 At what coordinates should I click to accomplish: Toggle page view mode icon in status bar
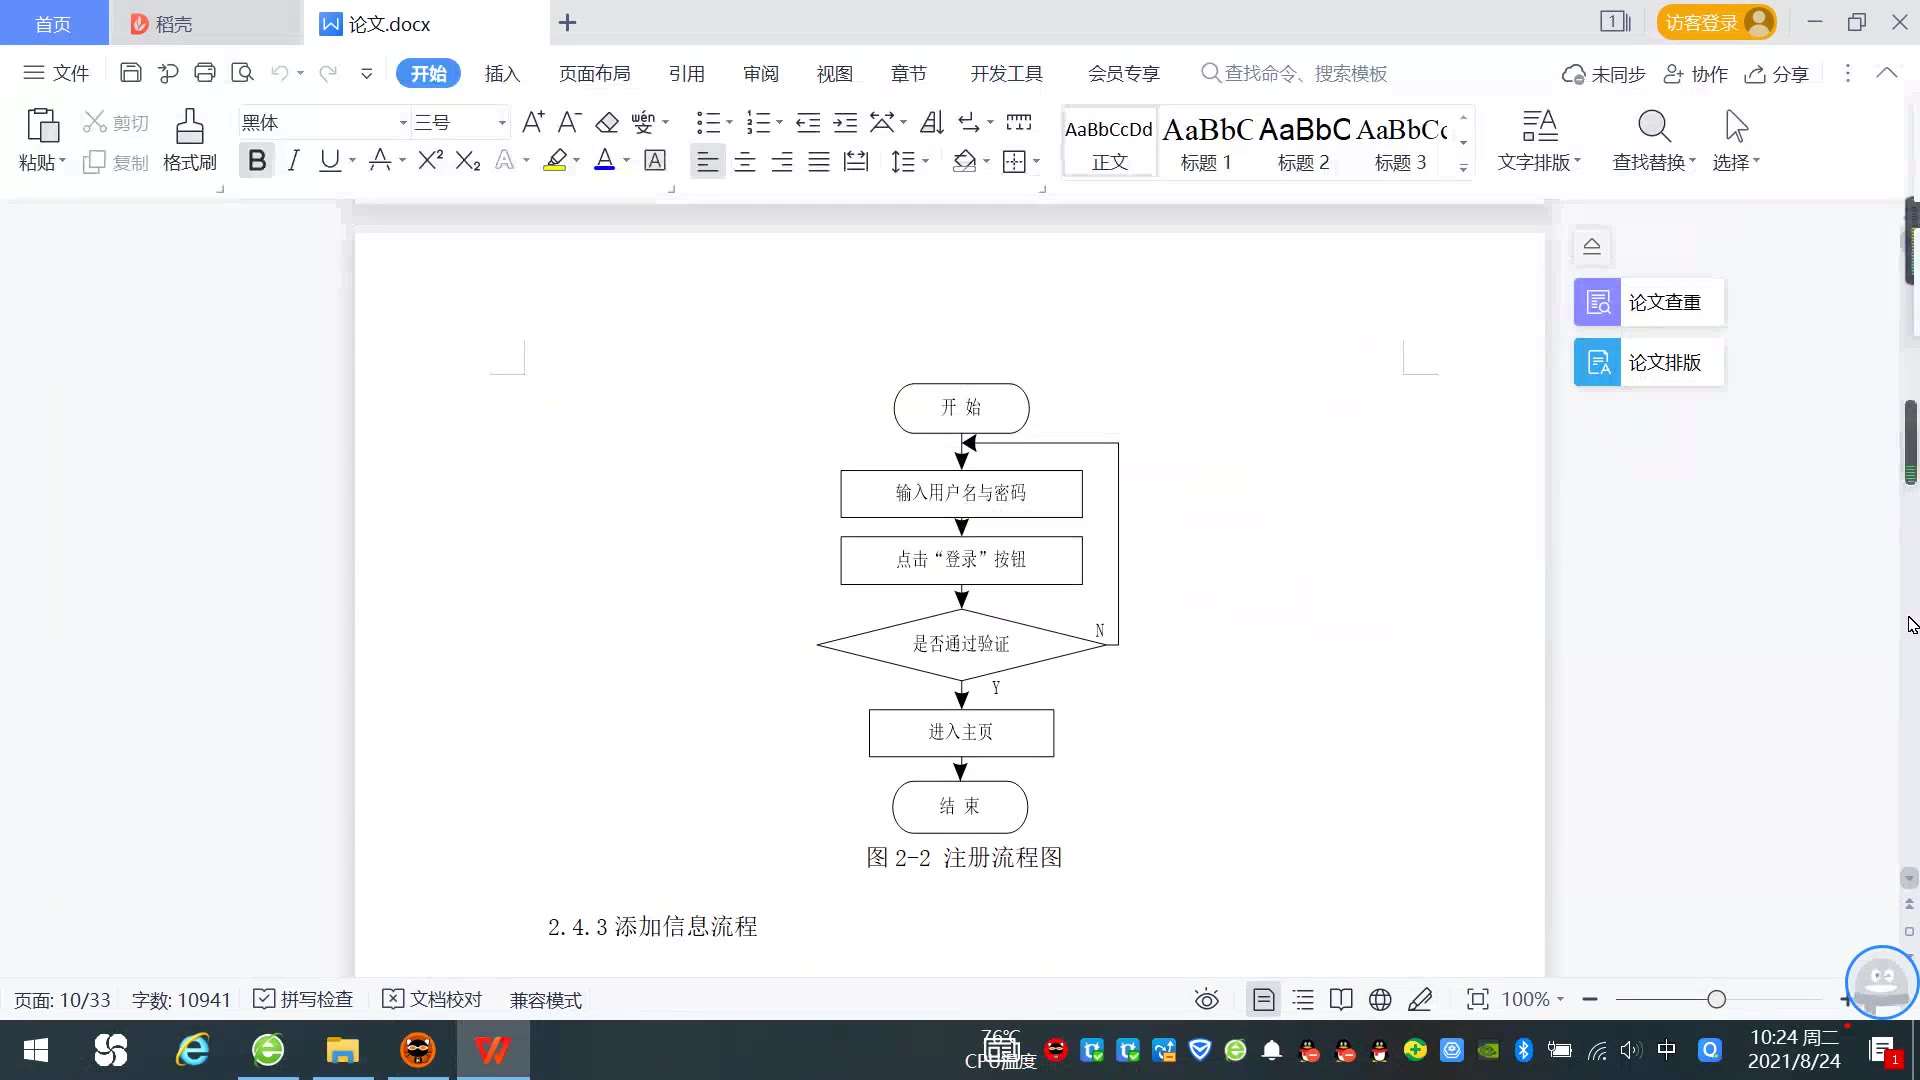[1263, 999]
